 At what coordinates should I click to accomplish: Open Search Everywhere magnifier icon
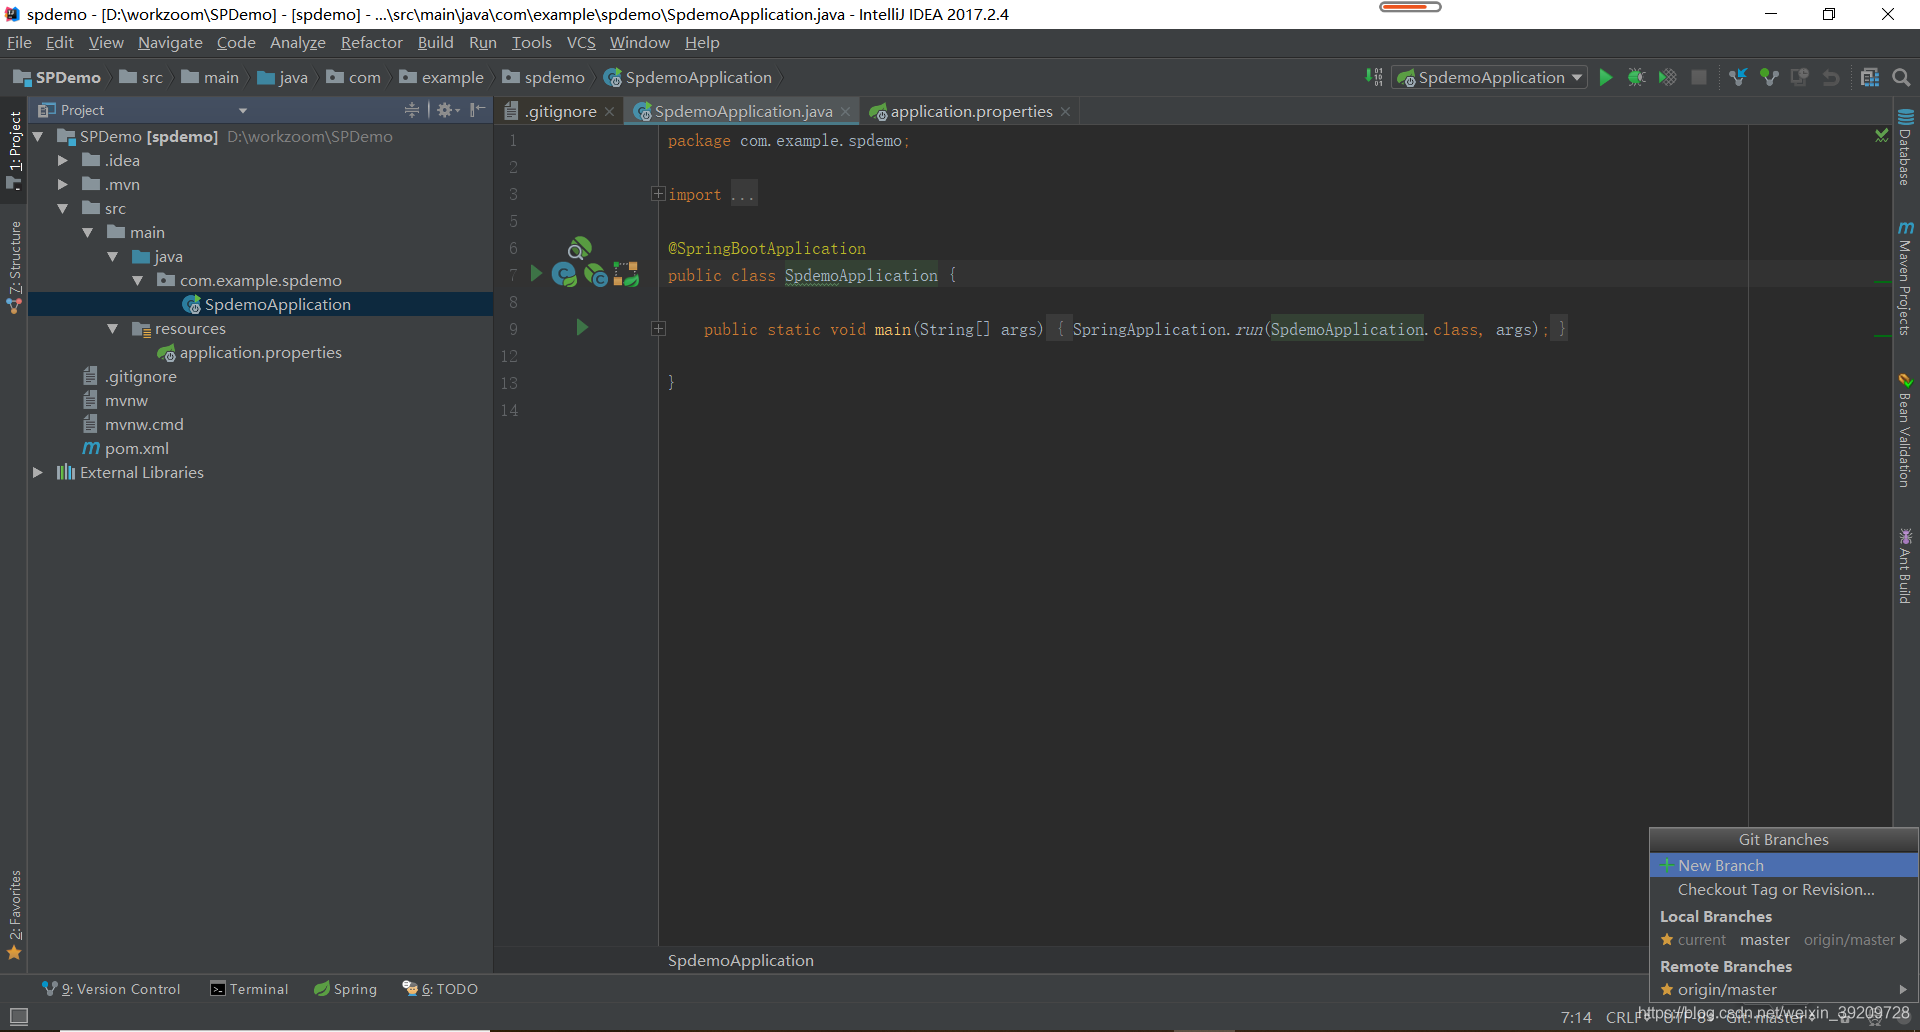1901,77
